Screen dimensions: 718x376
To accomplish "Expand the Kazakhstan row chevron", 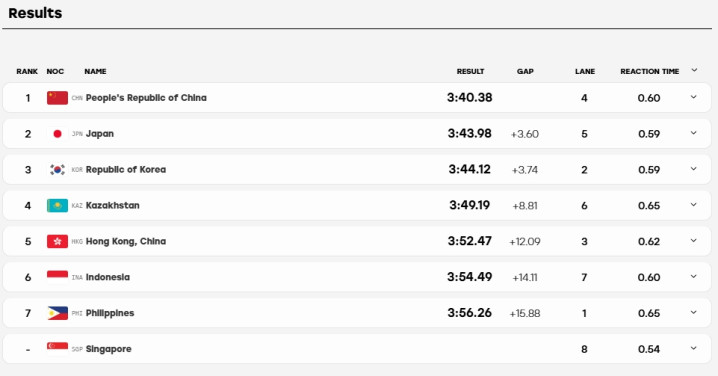I will coord(693,205).
